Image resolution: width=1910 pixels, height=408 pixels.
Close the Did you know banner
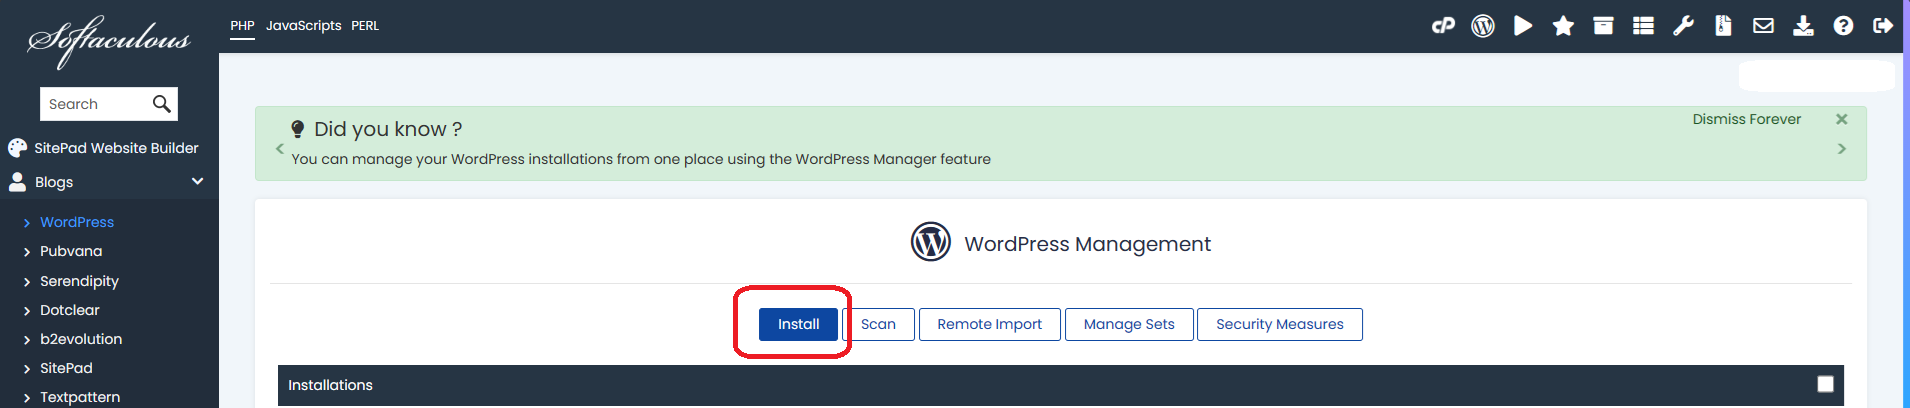1841,119
